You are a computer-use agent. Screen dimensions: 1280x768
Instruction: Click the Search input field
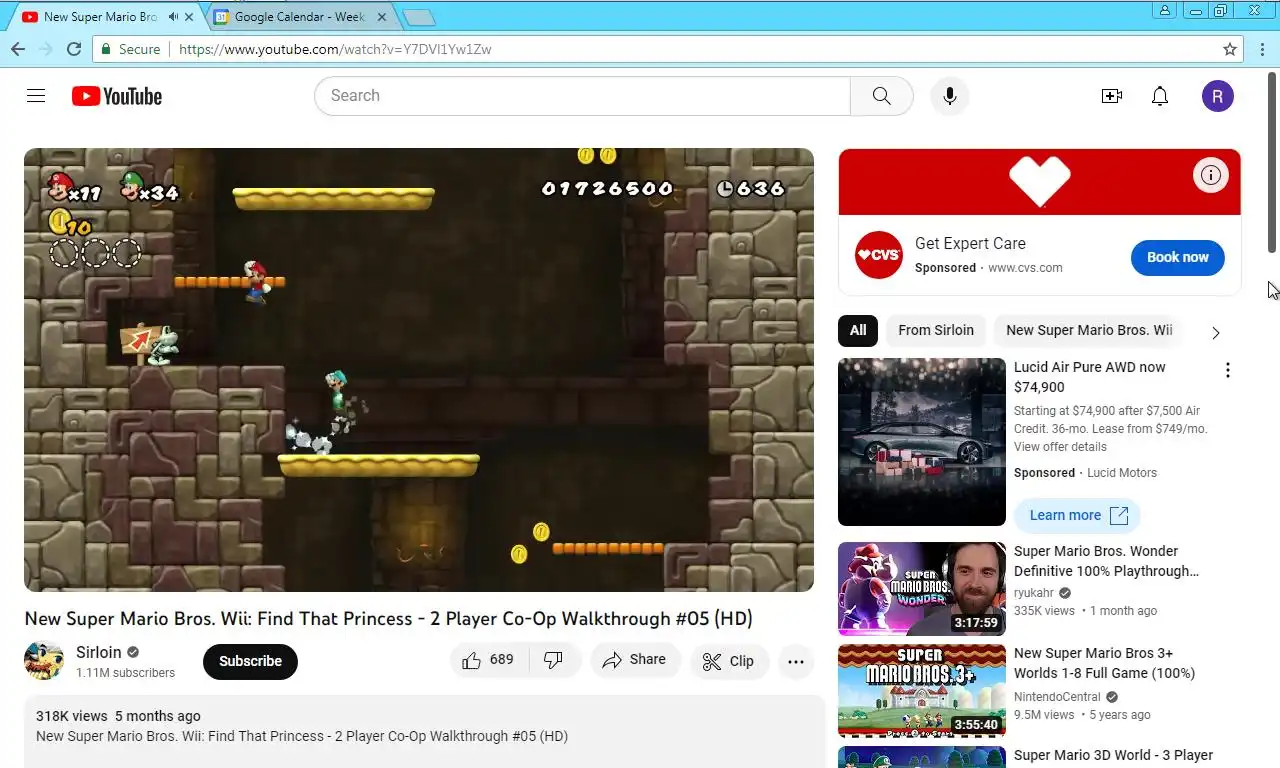[582, 96]
